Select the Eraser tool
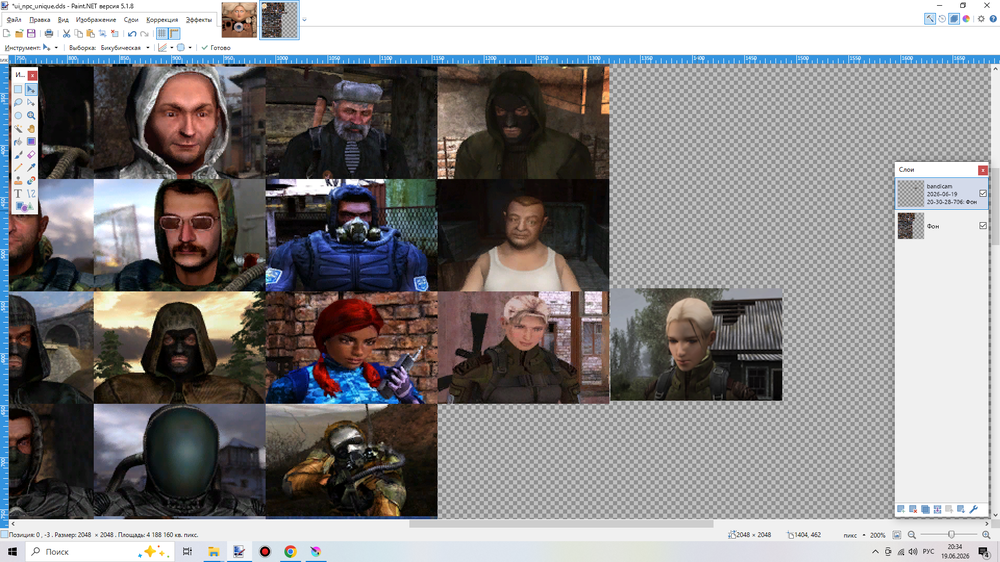 tap(31, 154)
